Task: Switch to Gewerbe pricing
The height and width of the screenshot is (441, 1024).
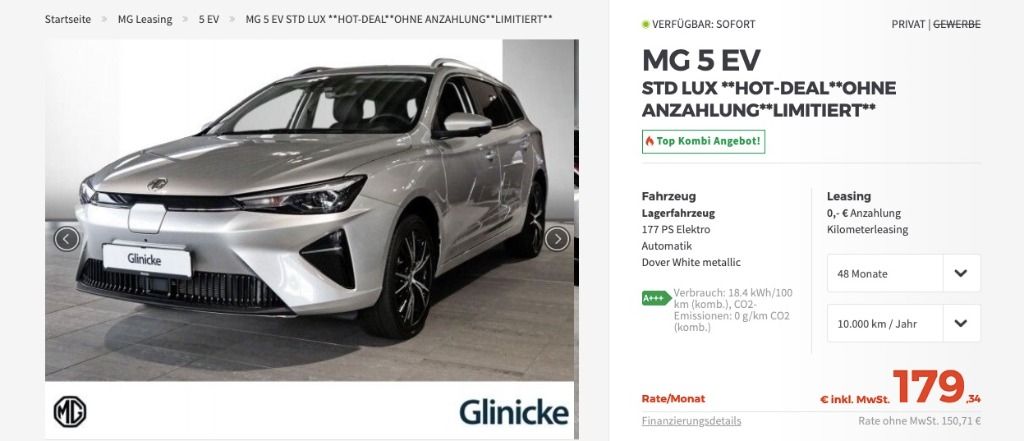Action: coord(957,24)
